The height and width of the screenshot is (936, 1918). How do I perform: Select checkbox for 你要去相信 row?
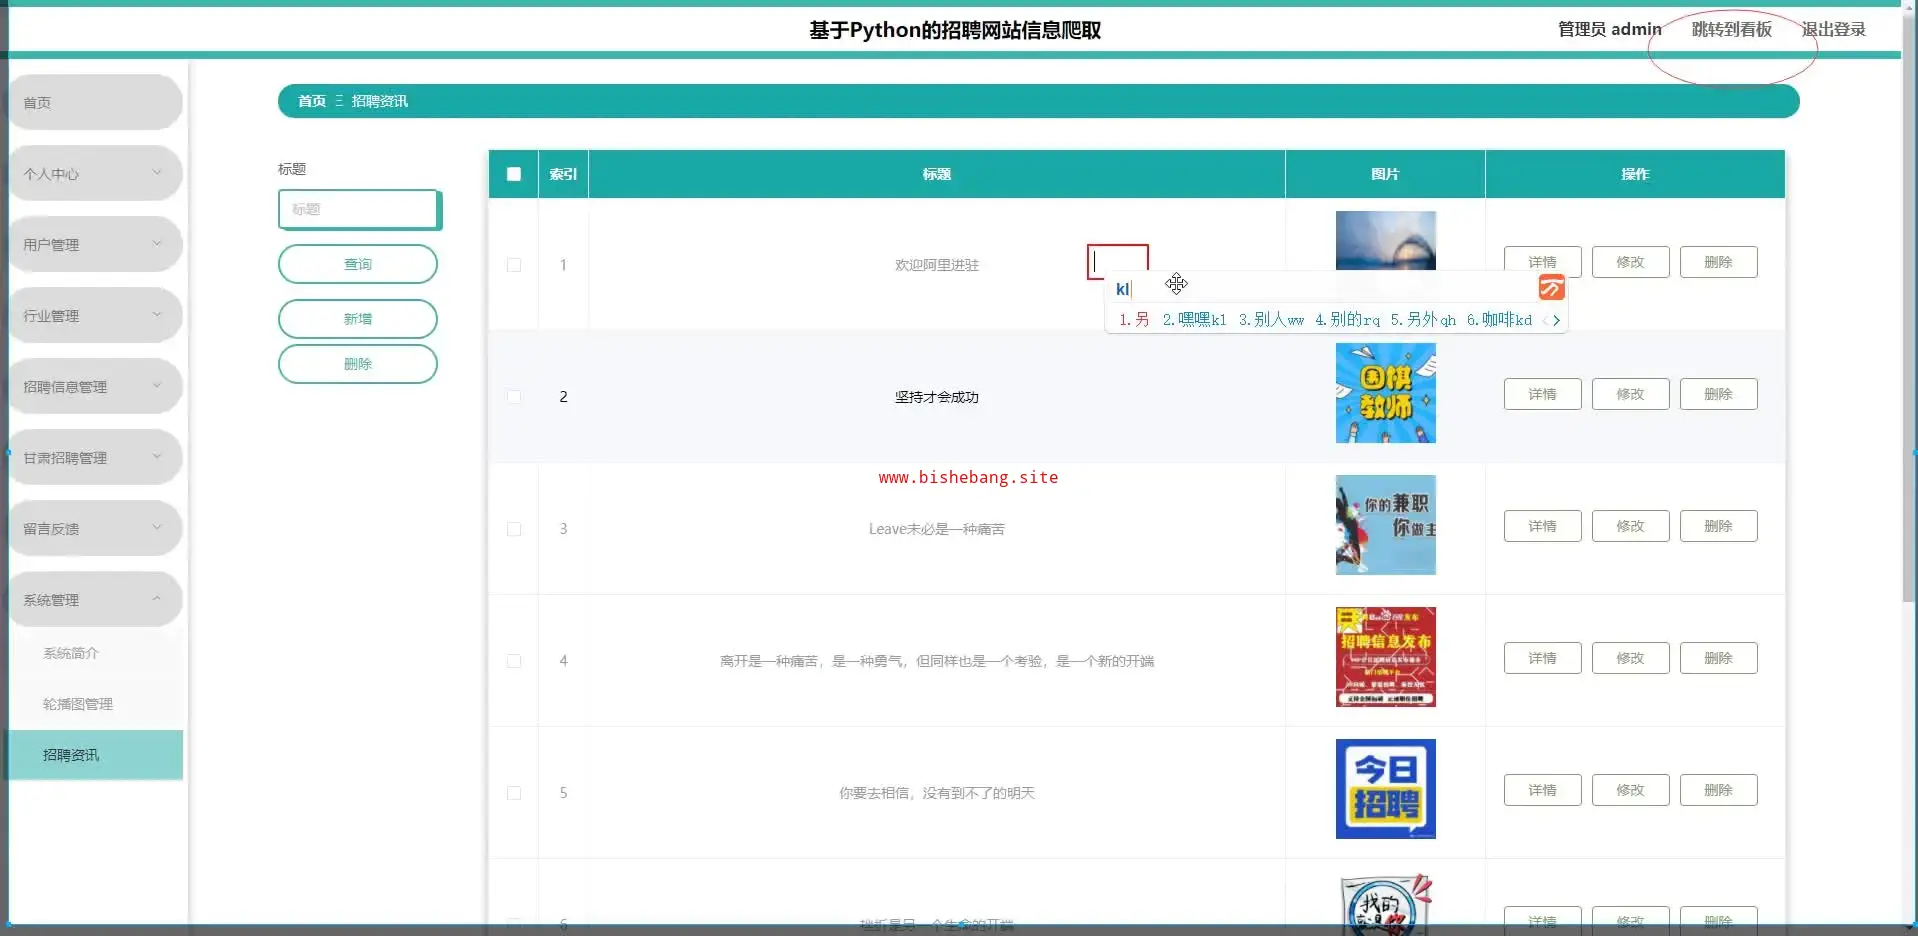tap(514, 793)
